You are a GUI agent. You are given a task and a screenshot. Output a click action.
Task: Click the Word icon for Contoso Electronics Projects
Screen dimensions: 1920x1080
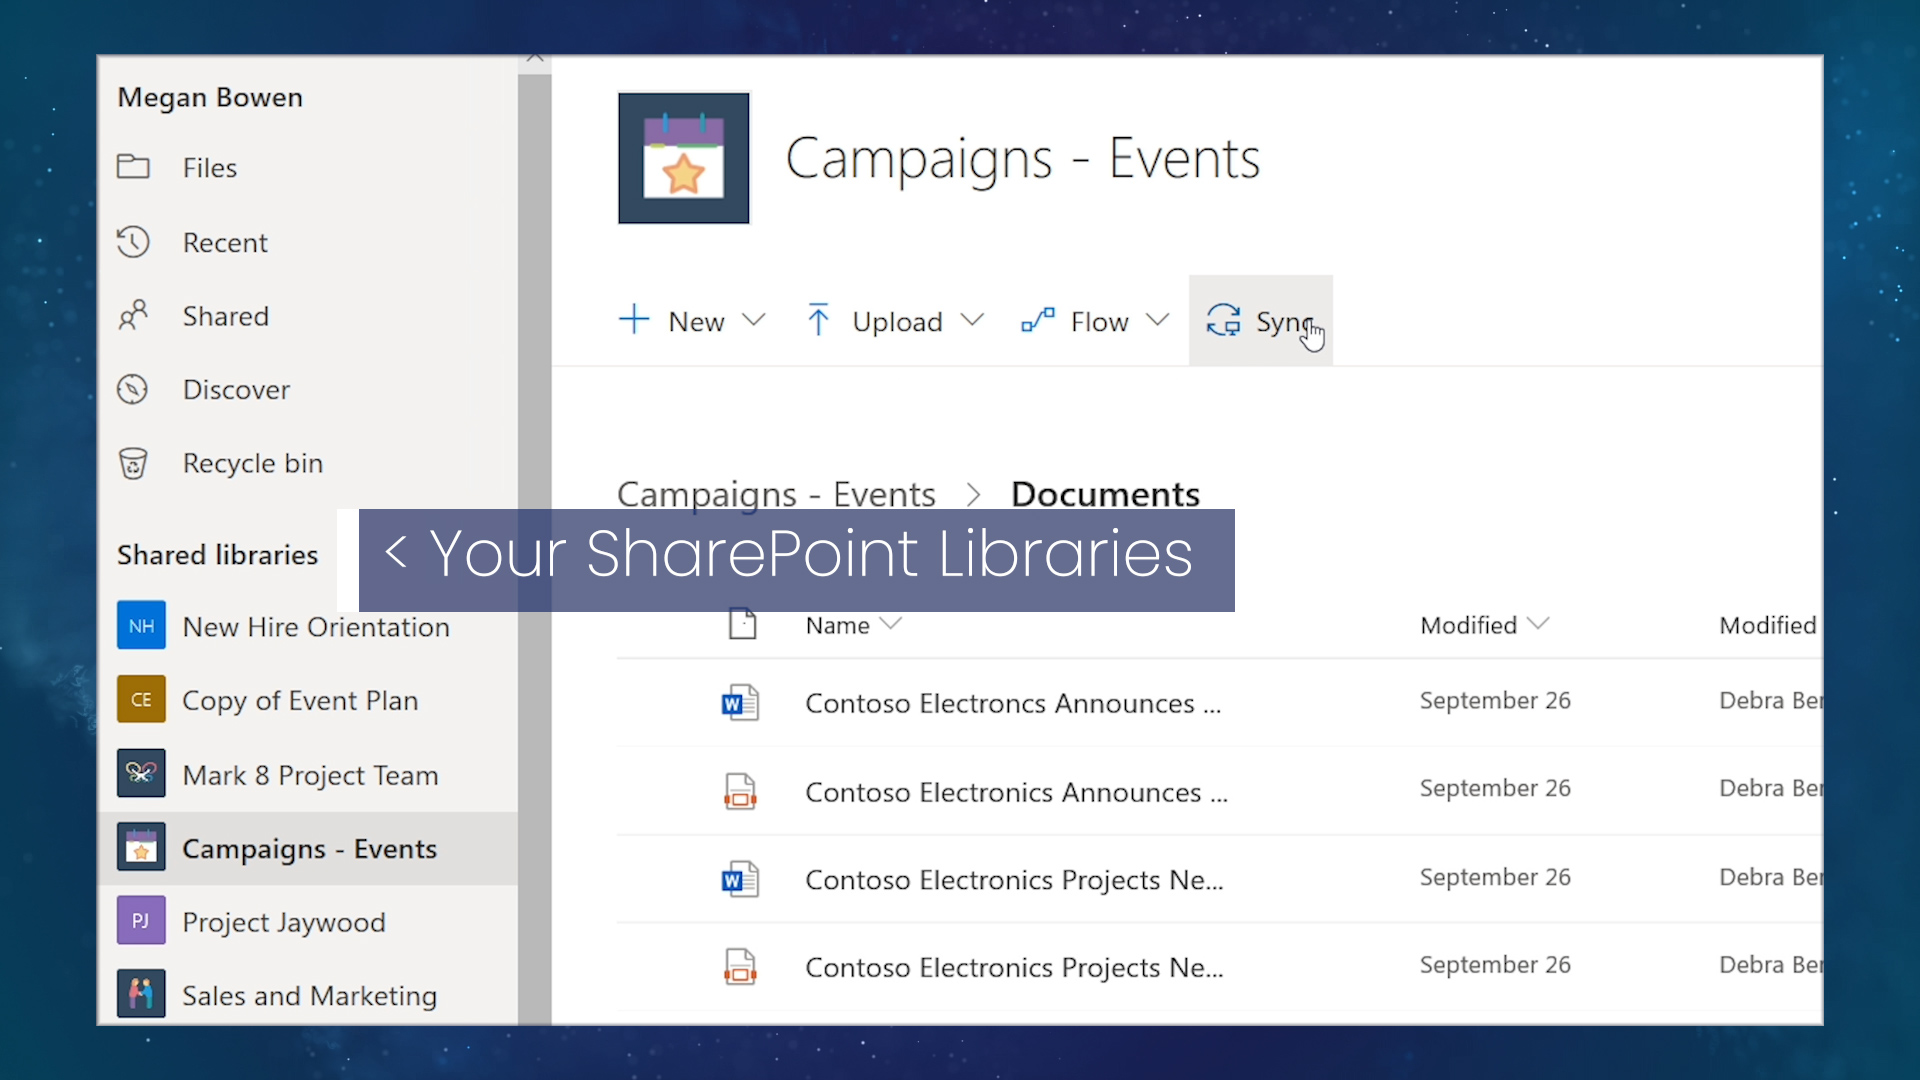point(740,880)
